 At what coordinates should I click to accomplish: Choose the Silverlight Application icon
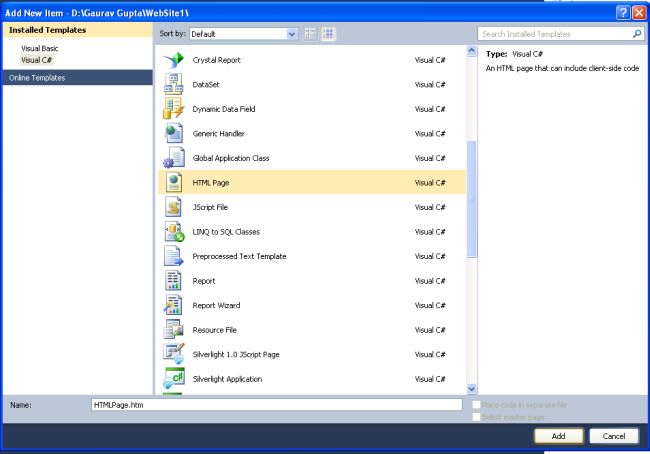[174, 378]
